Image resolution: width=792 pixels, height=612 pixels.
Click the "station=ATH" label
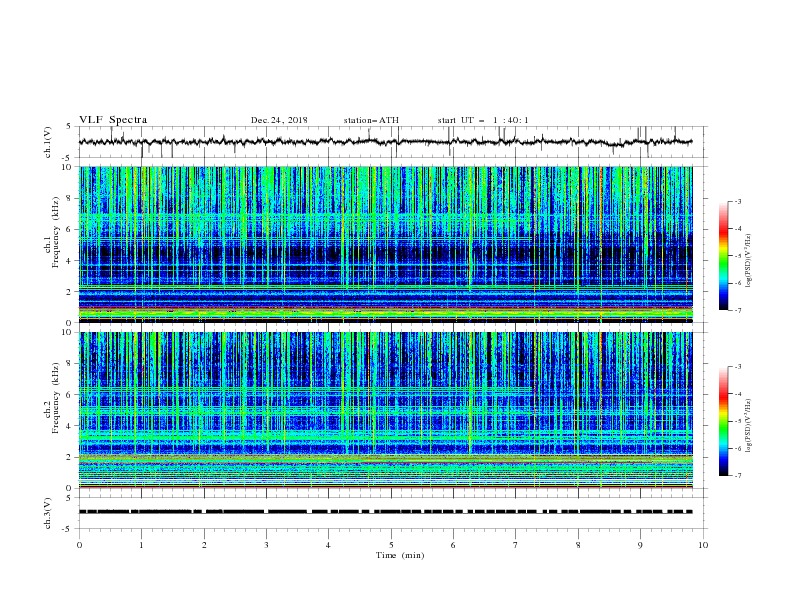(371, 120)
